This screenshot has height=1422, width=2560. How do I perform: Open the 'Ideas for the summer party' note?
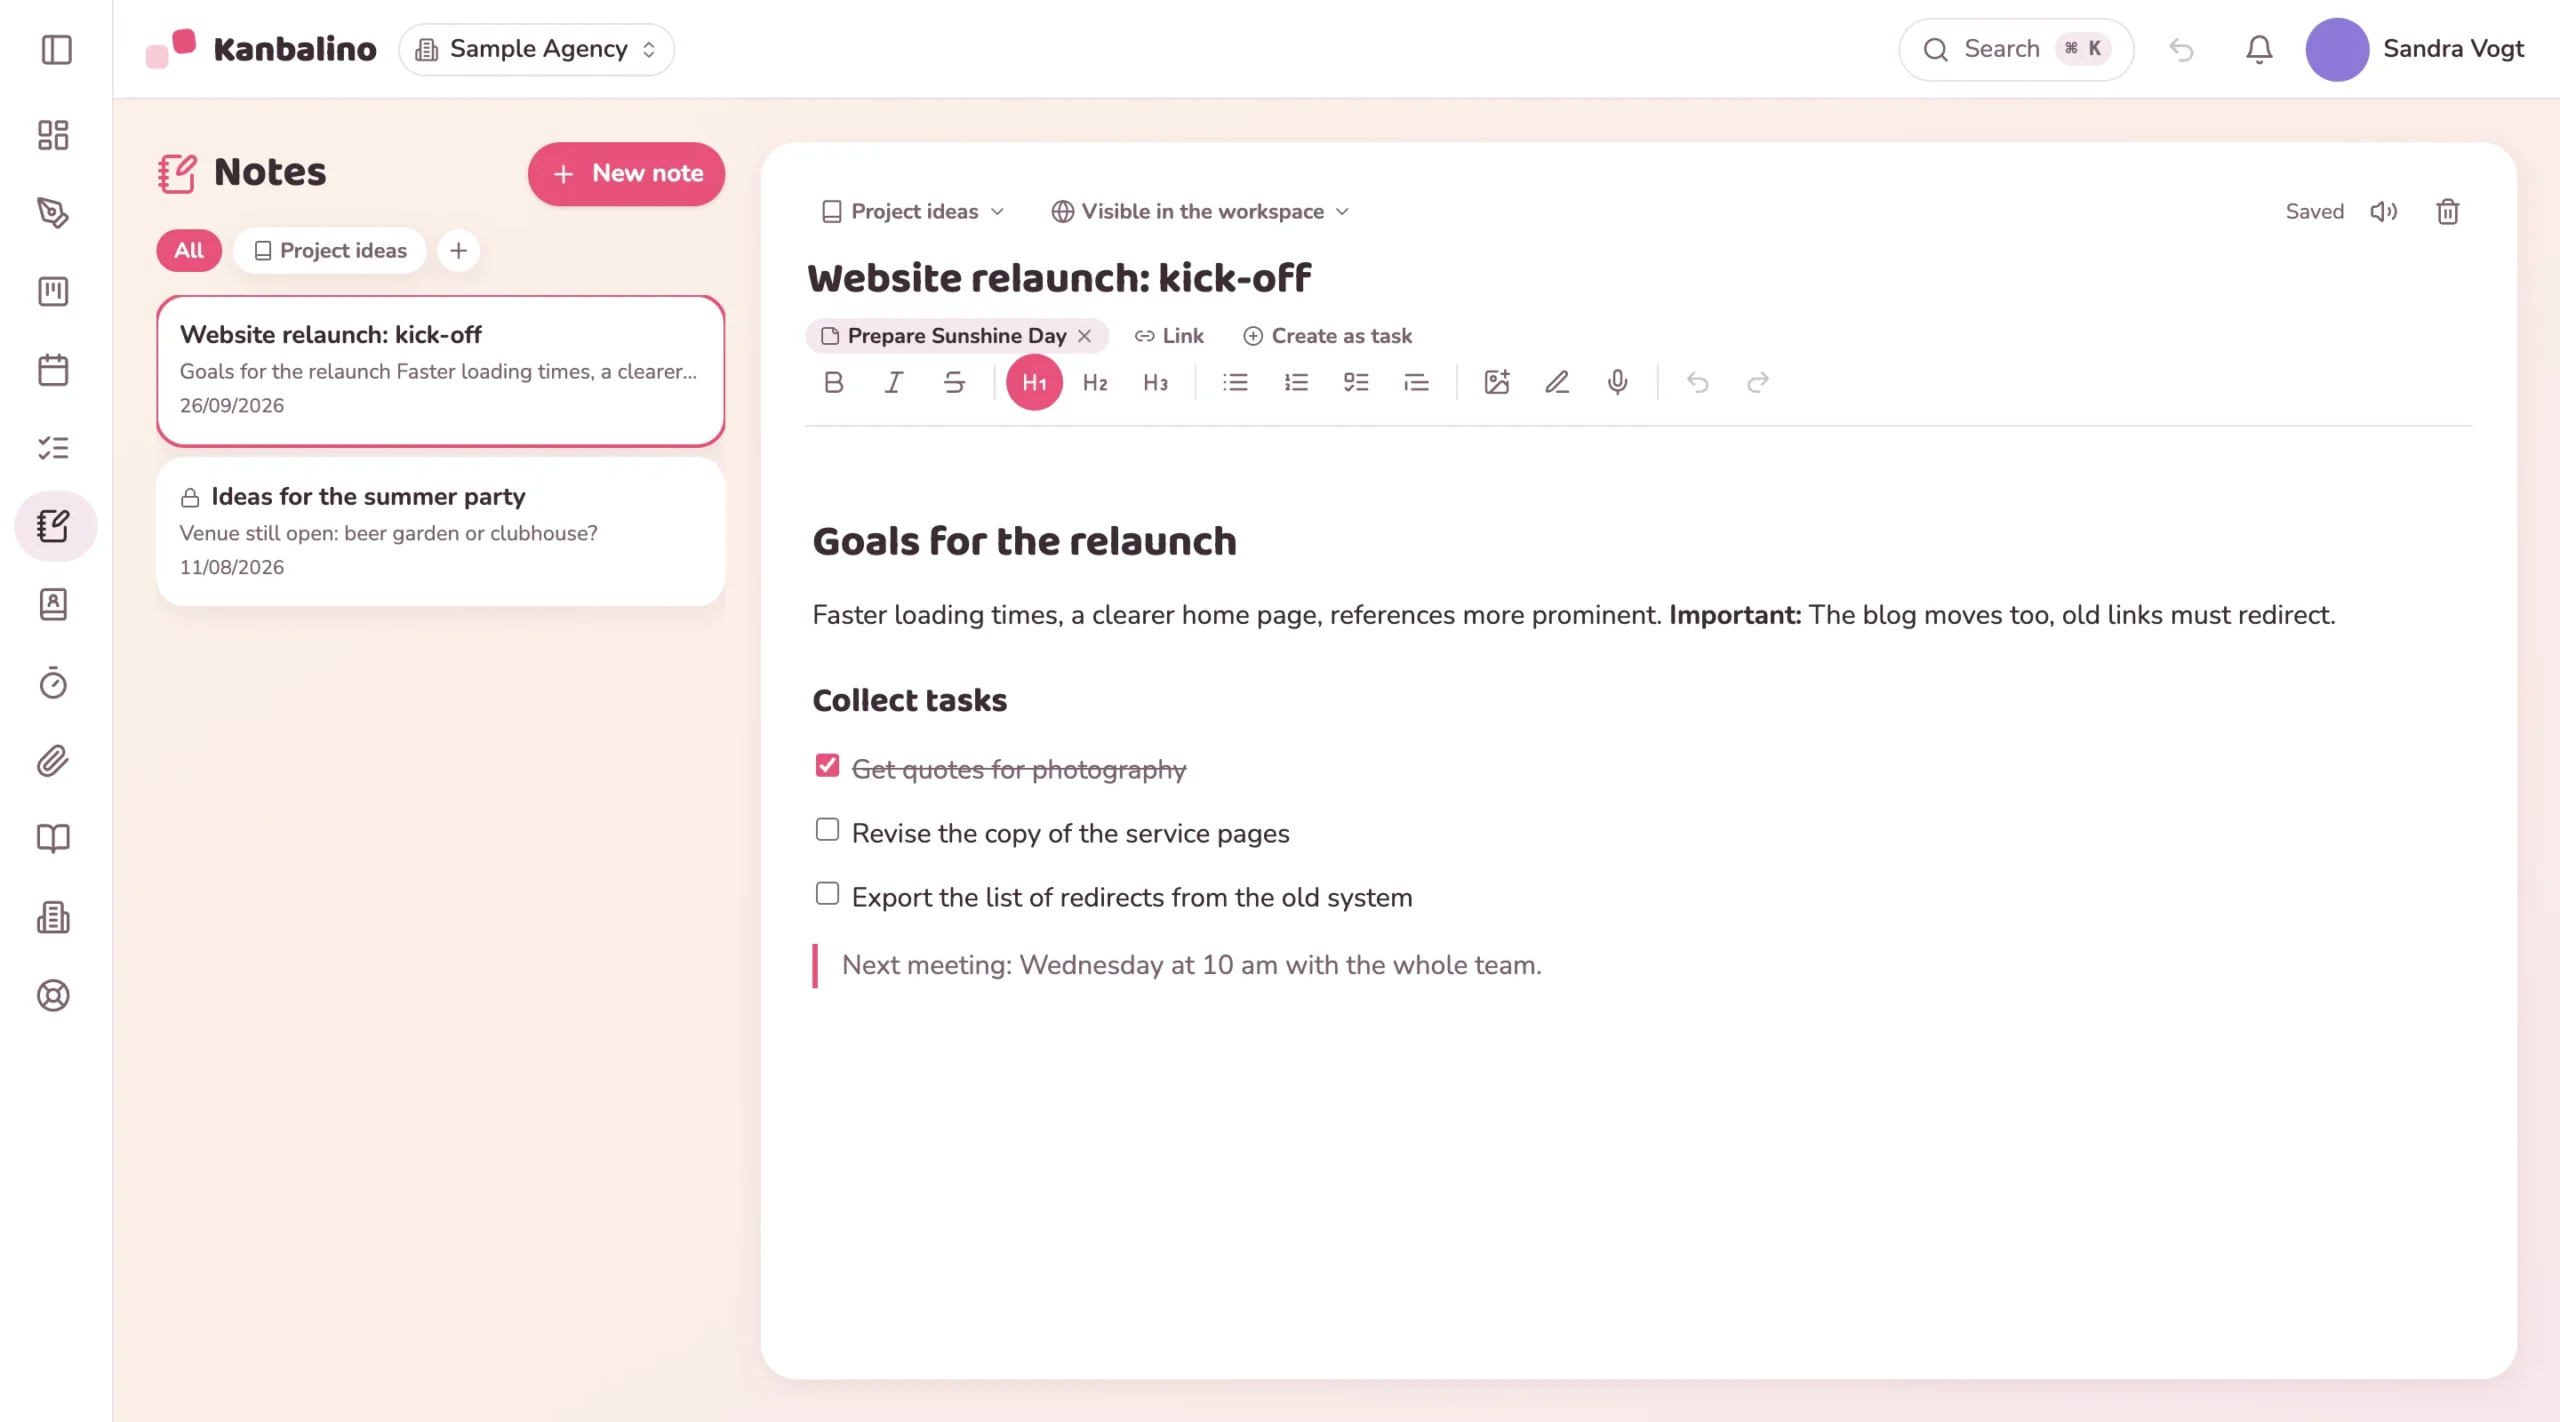pos(440,531)
